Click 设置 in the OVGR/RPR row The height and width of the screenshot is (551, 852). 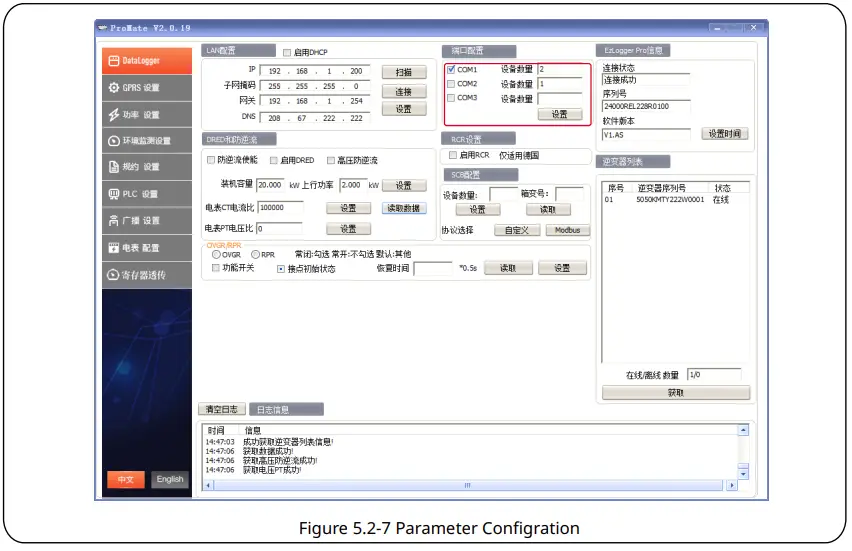562,268
